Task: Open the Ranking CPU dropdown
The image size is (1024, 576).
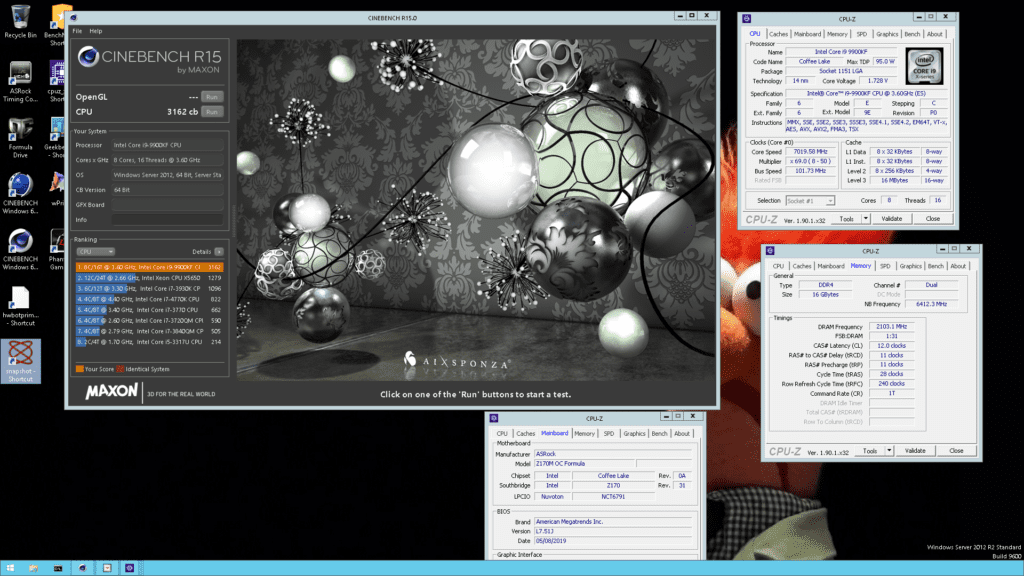Action: pos(95,251)
